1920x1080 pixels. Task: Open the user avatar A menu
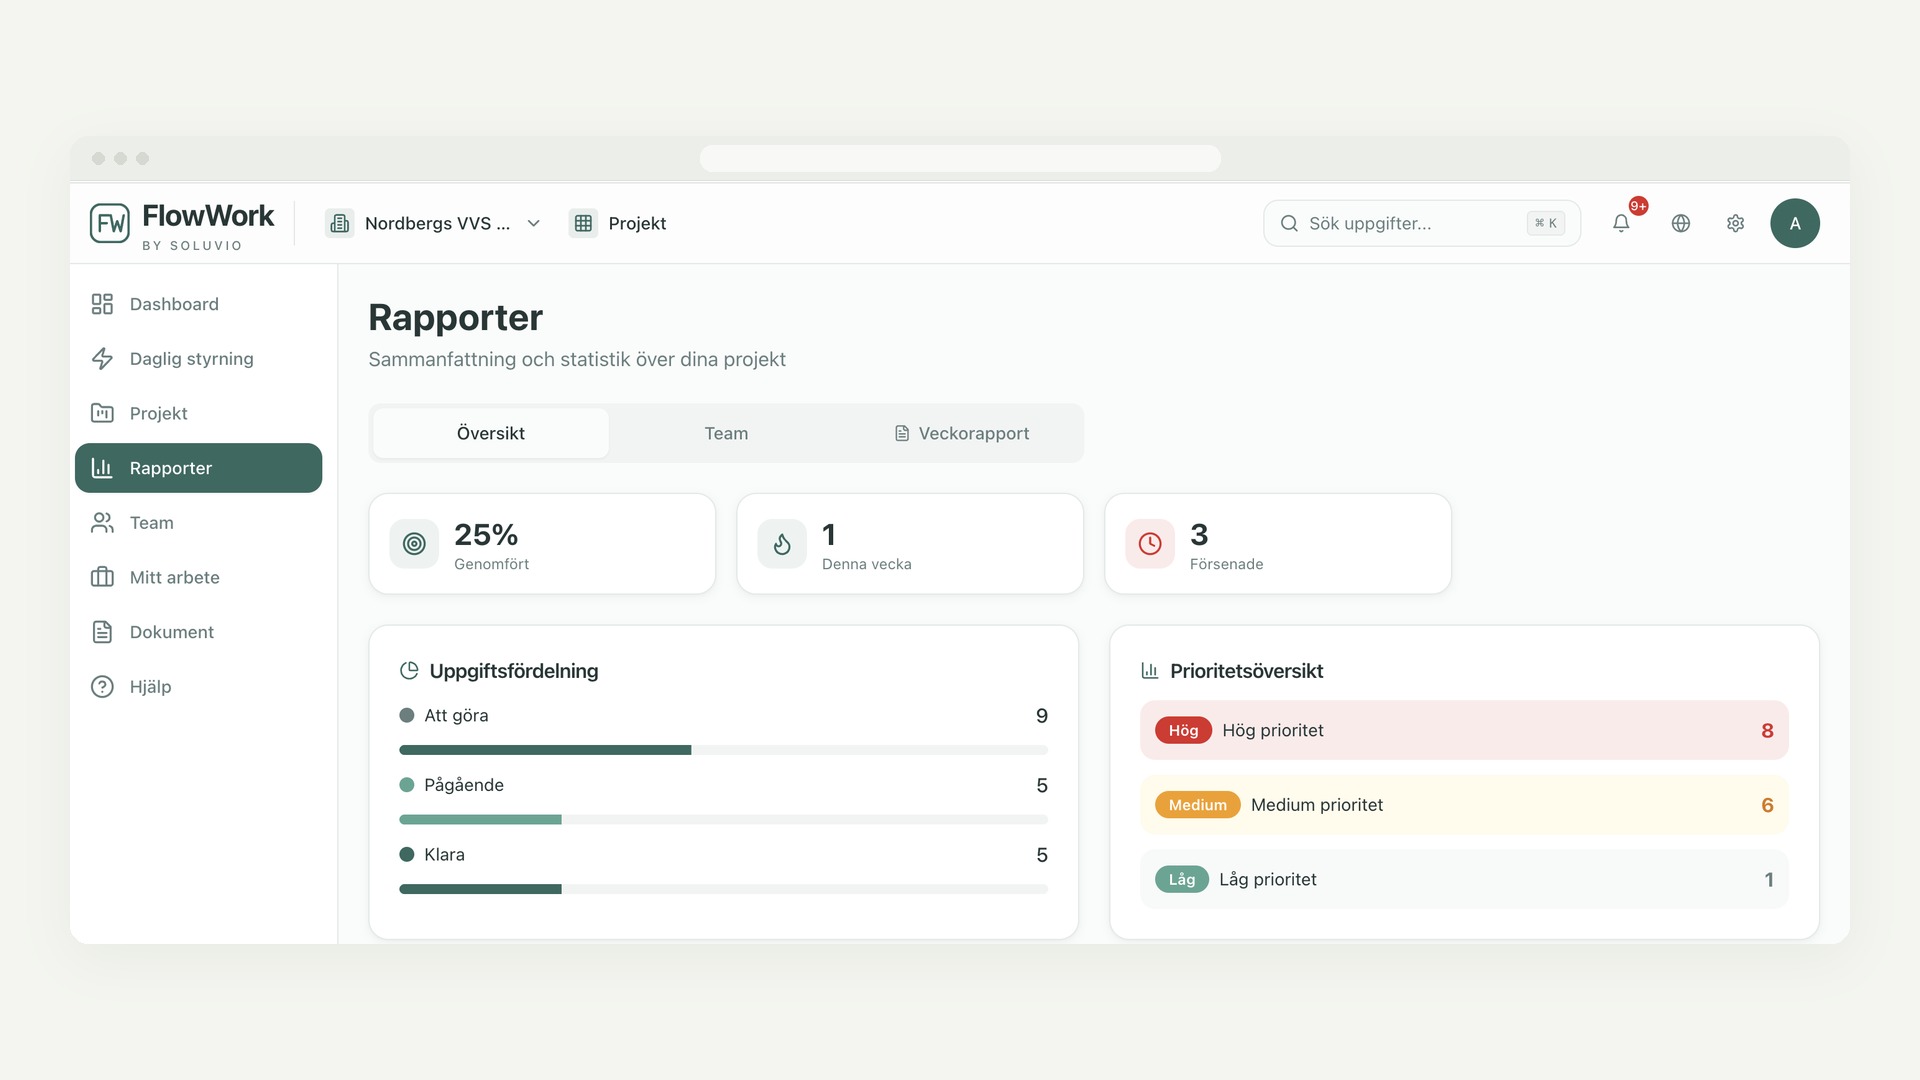[1795, 223]
